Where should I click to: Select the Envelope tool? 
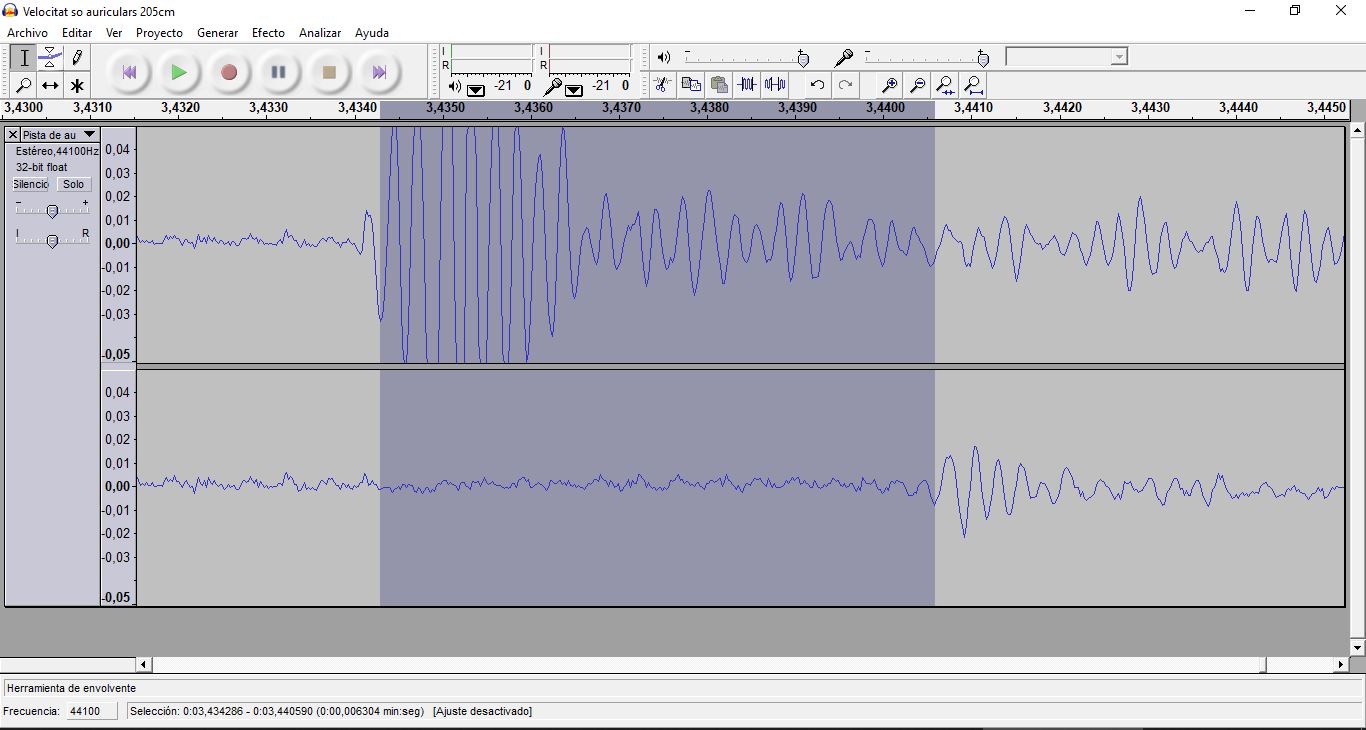pos(50,58)
